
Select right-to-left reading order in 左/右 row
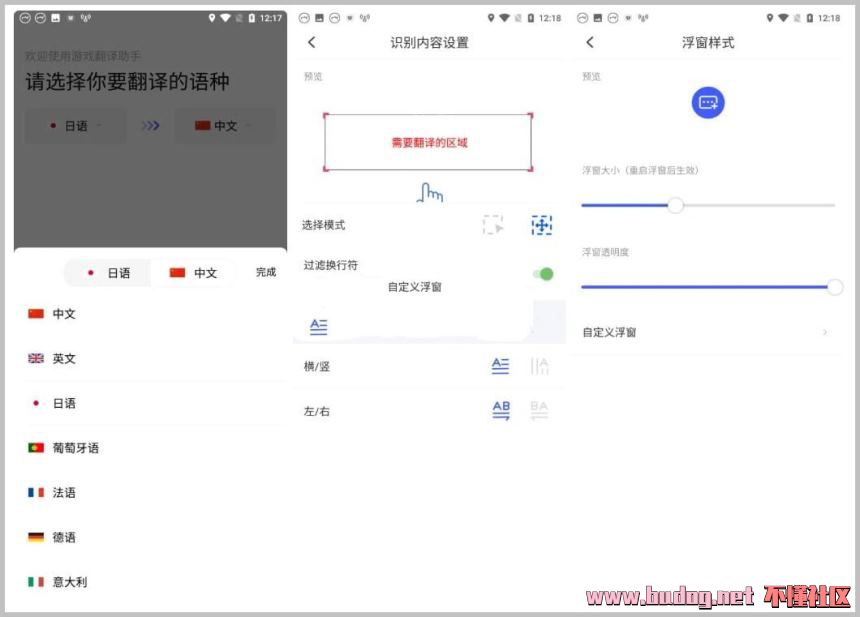pos(539,410)
